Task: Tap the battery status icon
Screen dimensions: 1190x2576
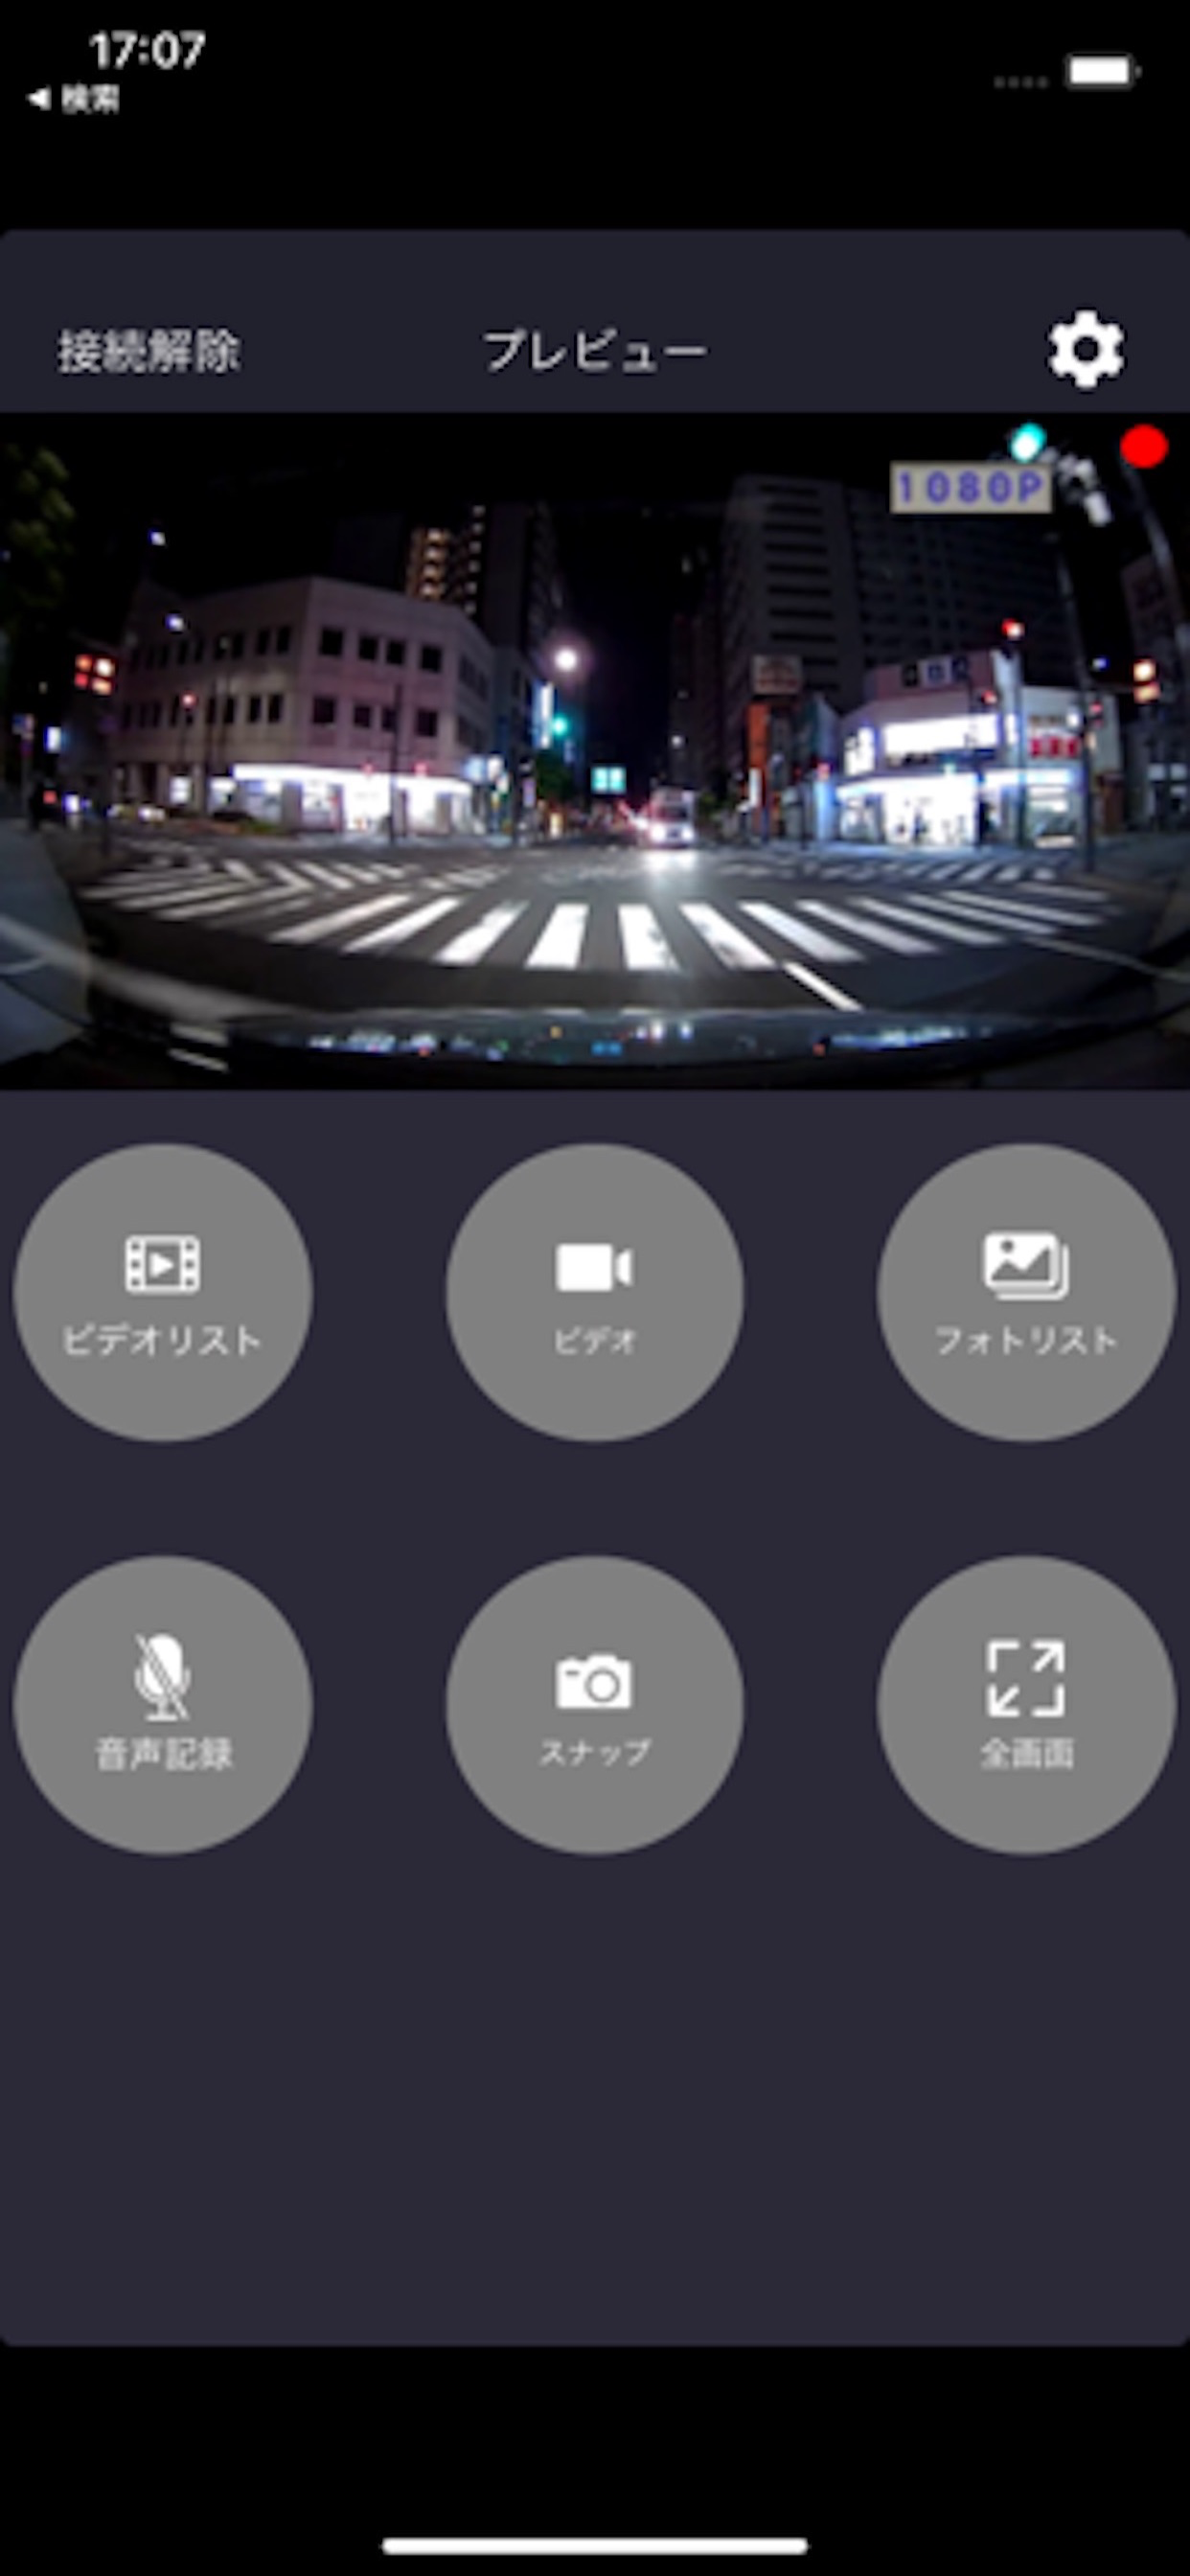Action: click(1103, 71)
